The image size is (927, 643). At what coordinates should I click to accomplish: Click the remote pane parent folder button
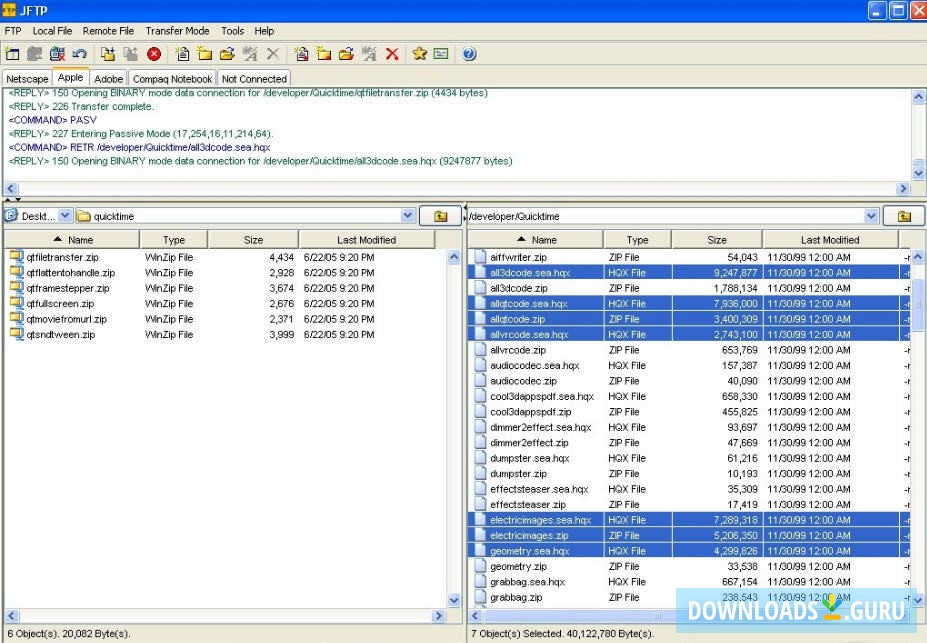pyautogui.click(x=904, y=216)
